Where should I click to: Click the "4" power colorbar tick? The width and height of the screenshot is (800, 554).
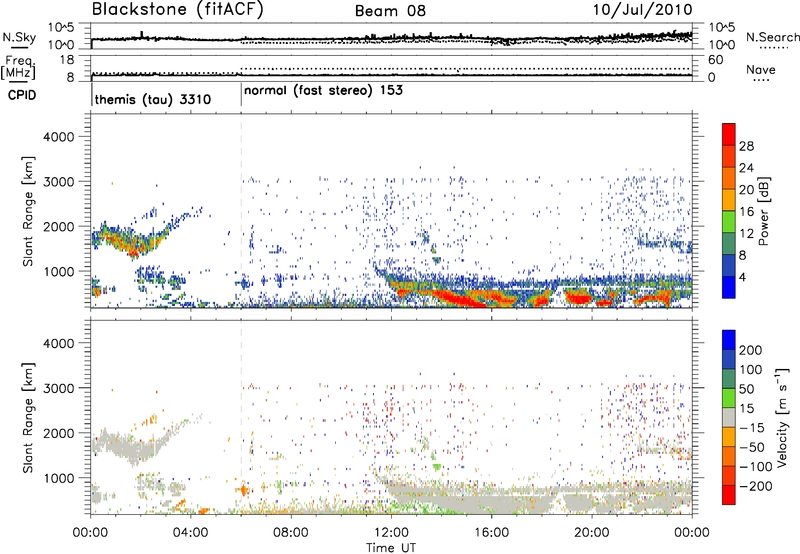(x=743, y=278)
